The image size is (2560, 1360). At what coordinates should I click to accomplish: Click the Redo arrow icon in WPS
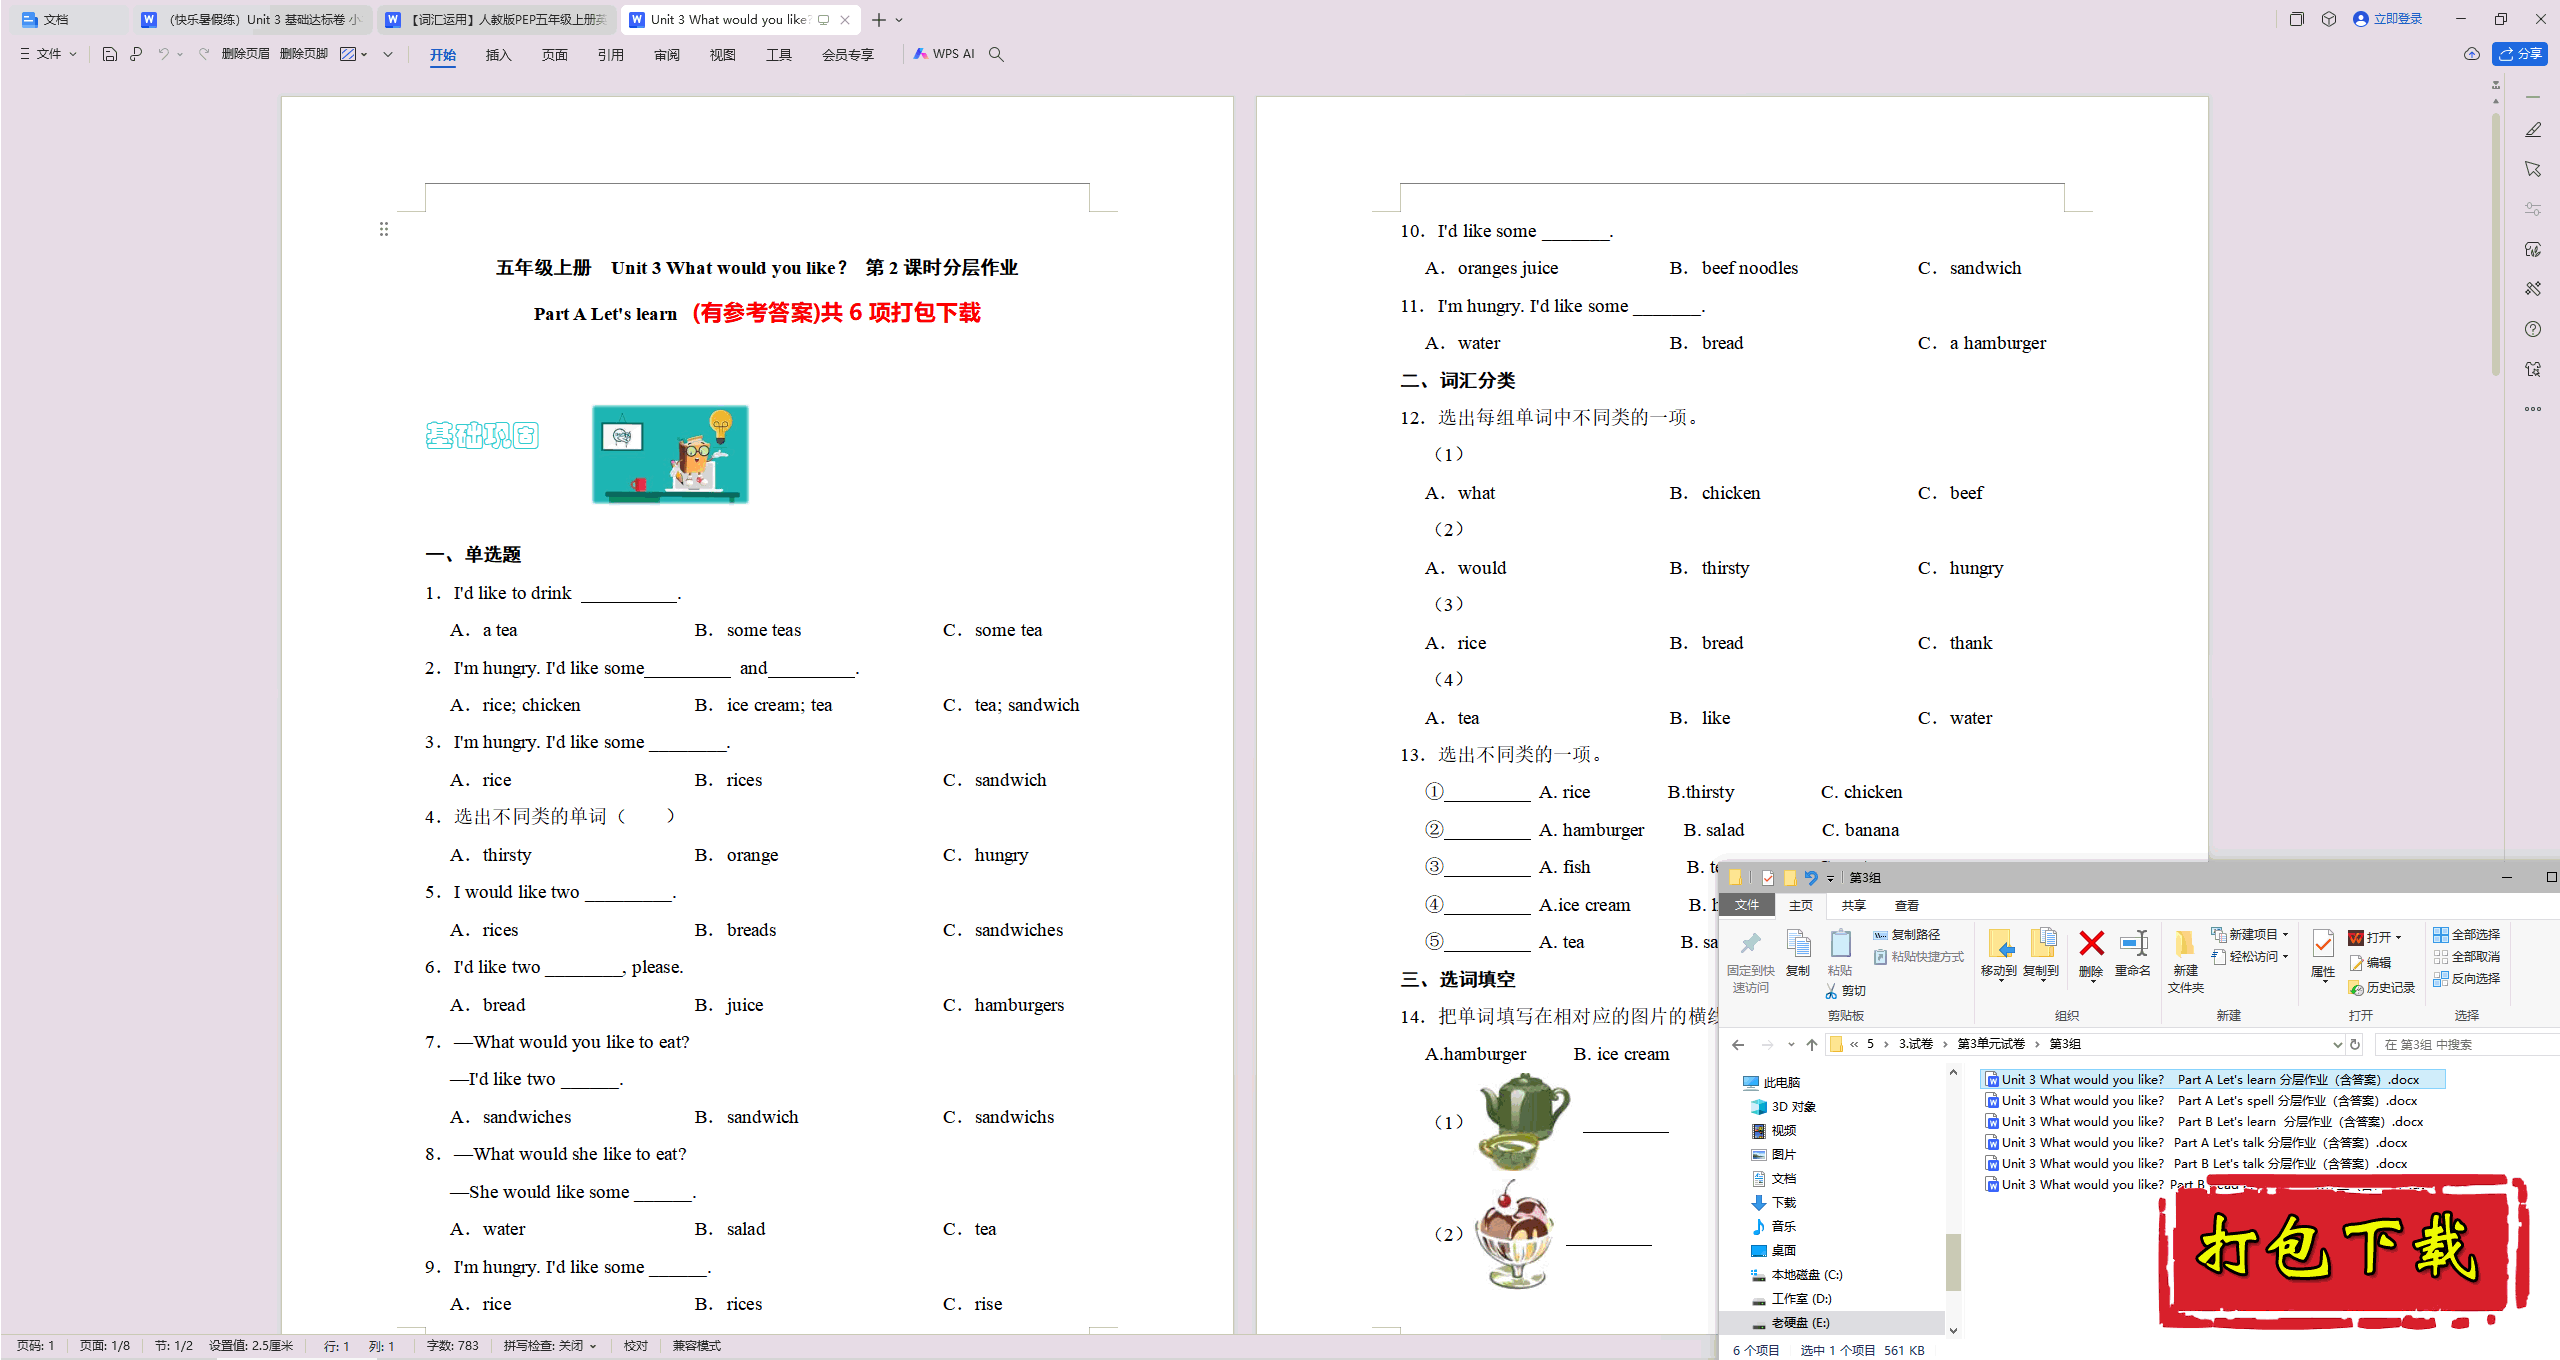tap(204, 54)
